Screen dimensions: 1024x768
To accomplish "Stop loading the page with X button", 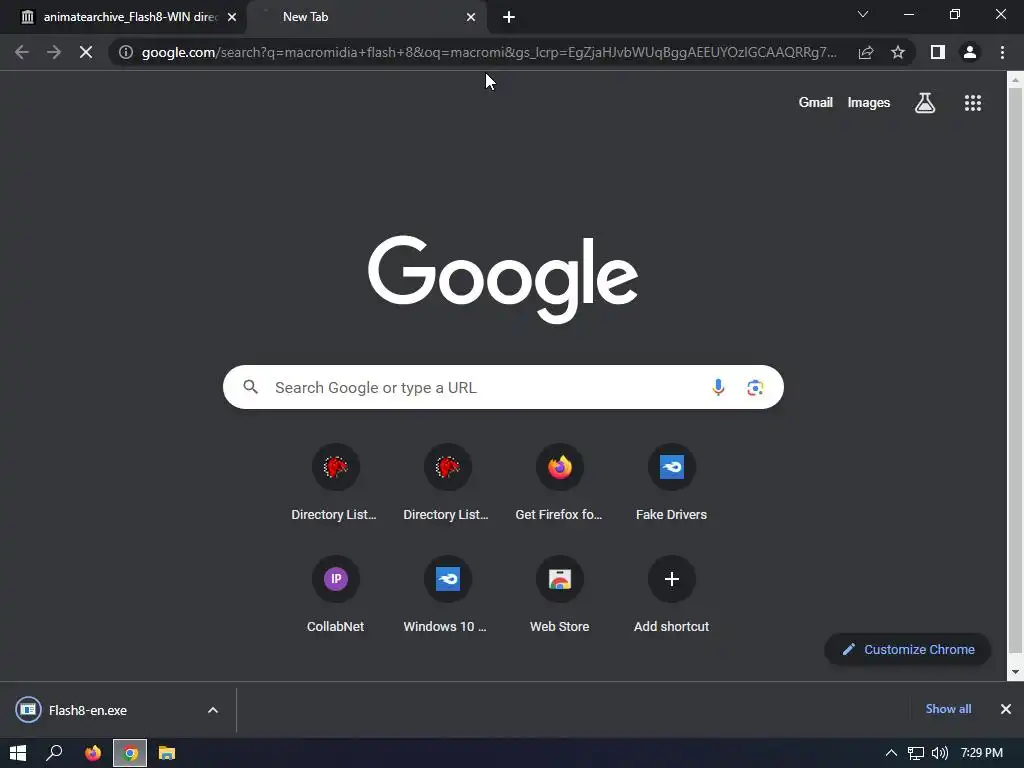I will (x=86, y=52).
